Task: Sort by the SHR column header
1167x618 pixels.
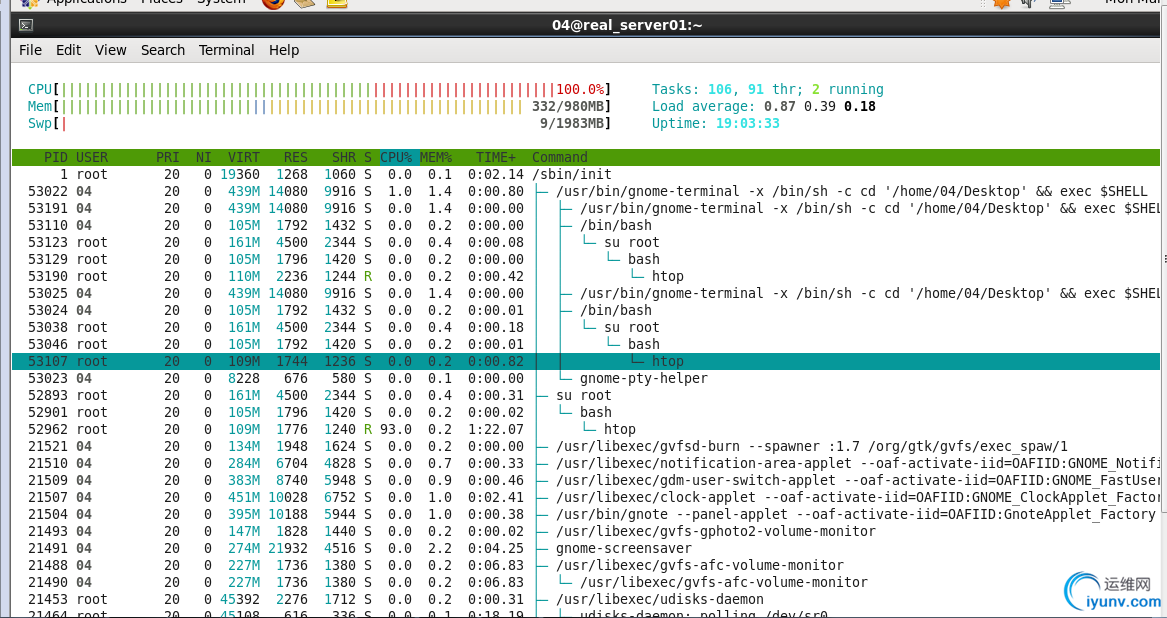Action: (344, 157)
